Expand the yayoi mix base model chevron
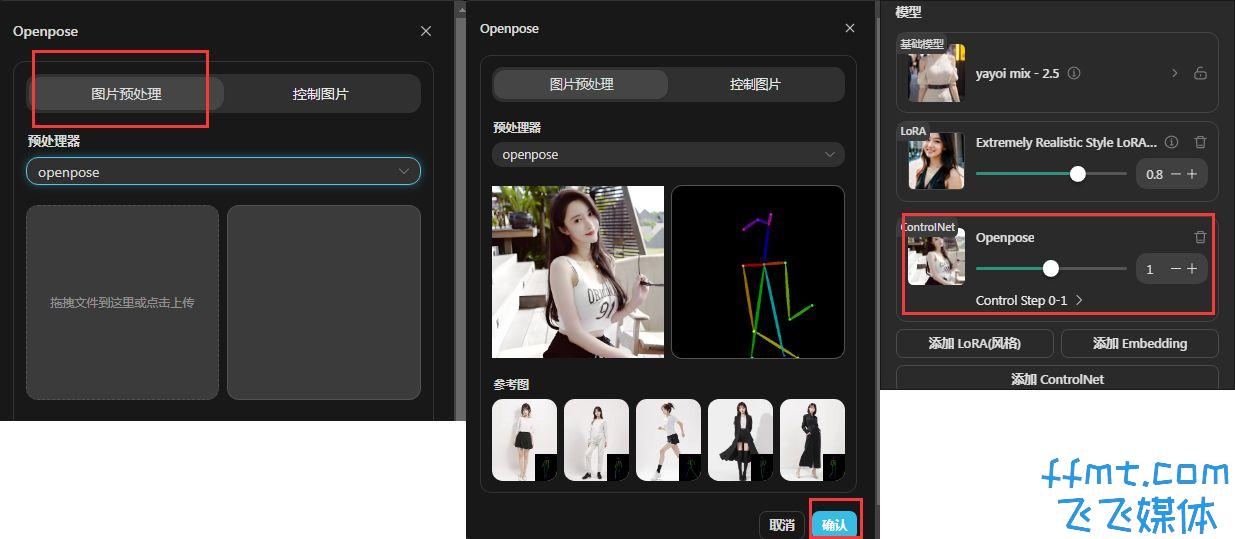This screenshot has width=1235, height=539. pyautogui.click(x=1175, y=73)
